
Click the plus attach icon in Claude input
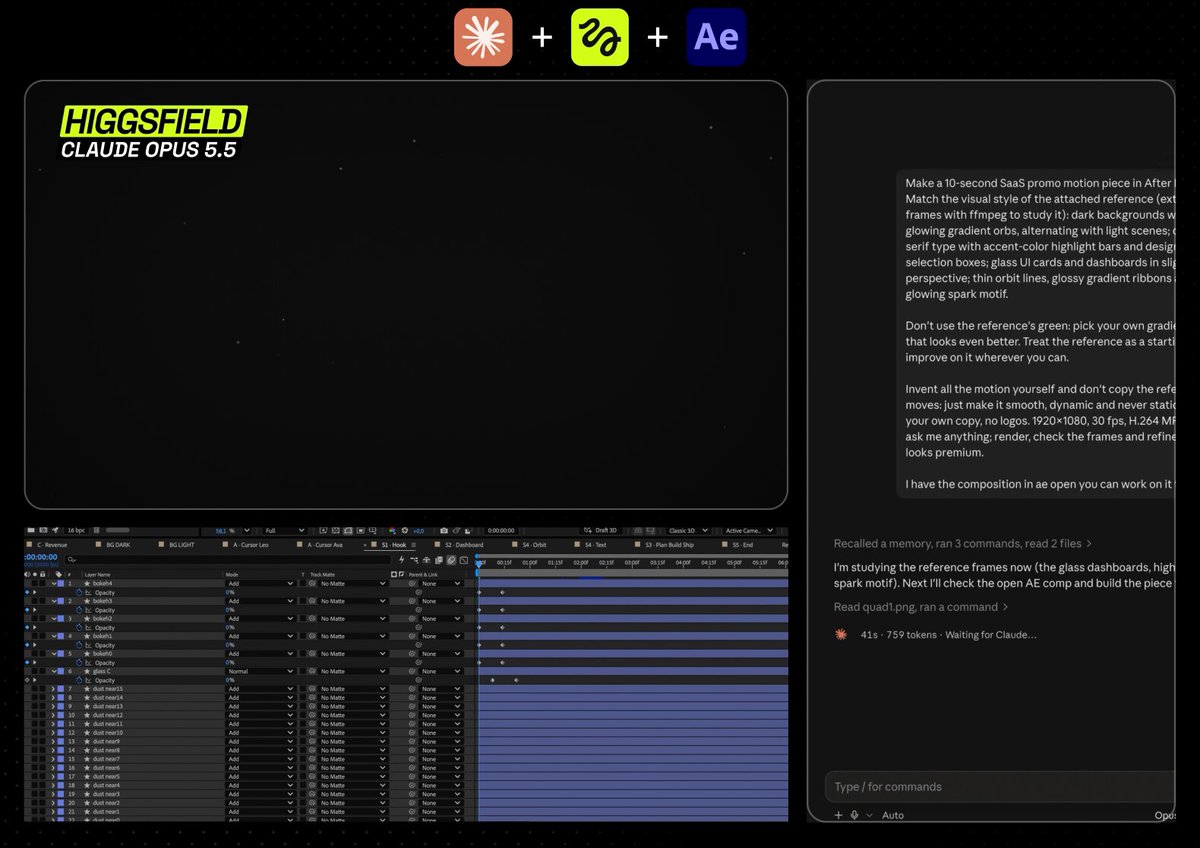coord(839,815)
